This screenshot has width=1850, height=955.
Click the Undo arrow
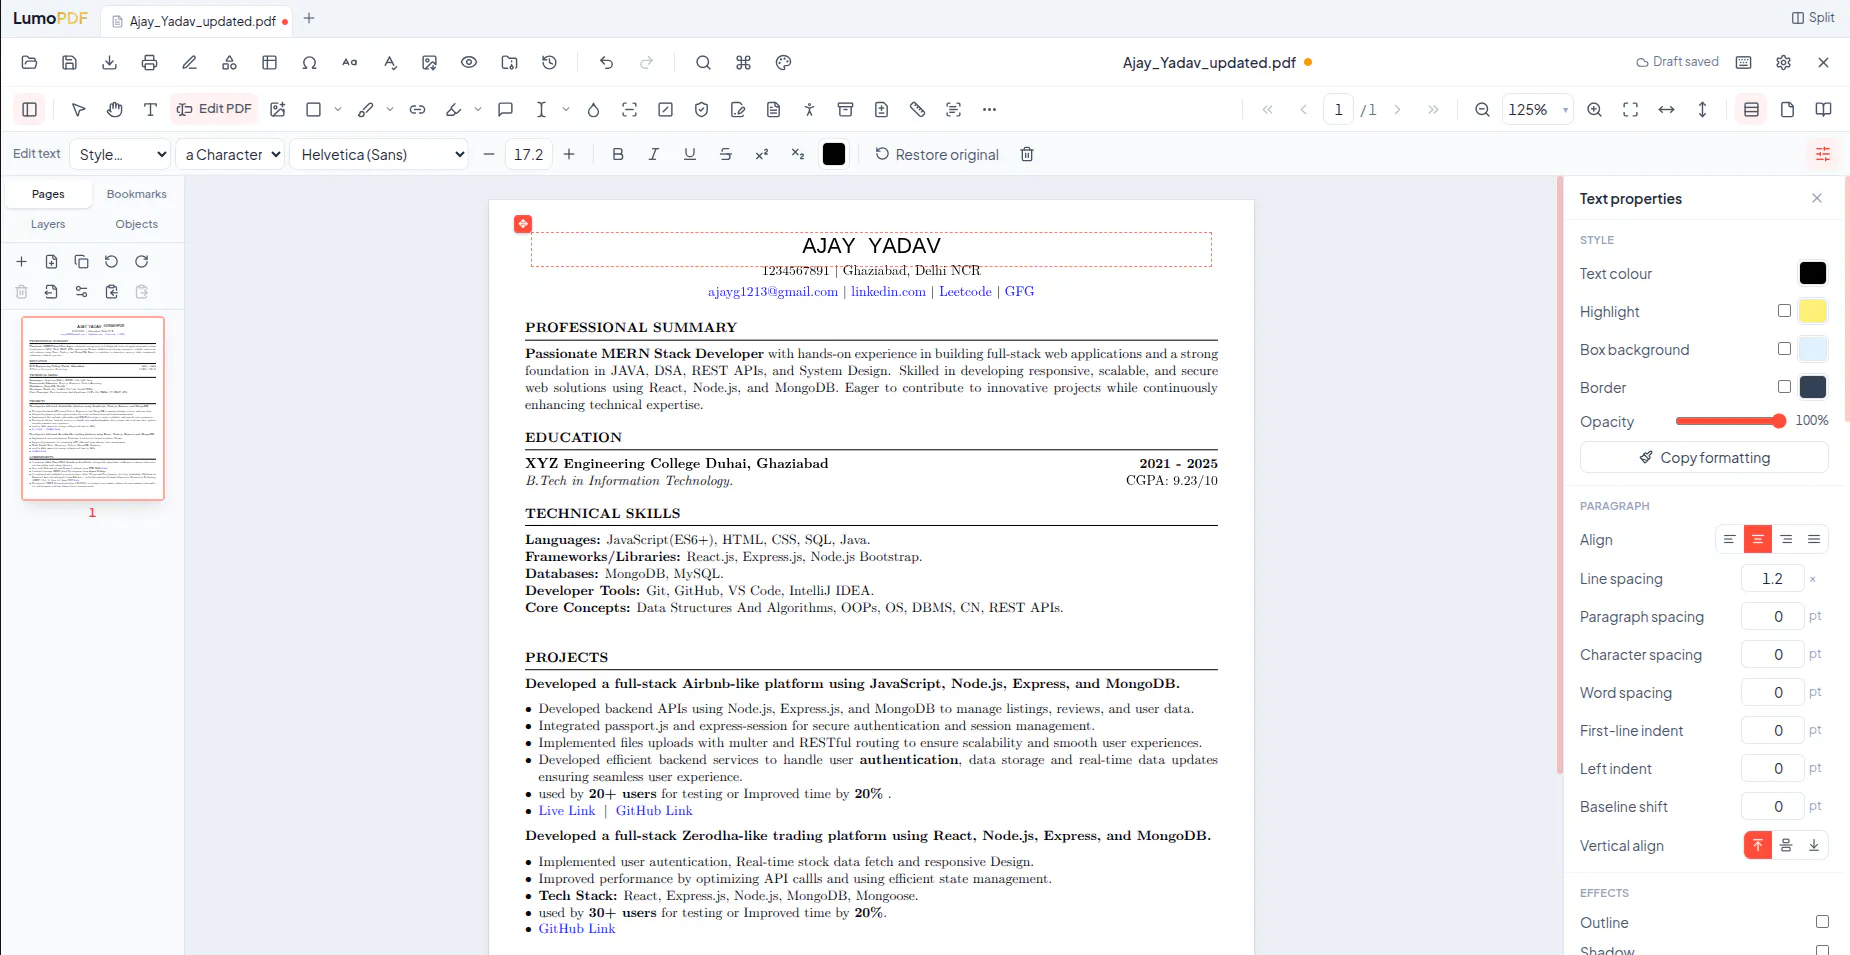606,63
